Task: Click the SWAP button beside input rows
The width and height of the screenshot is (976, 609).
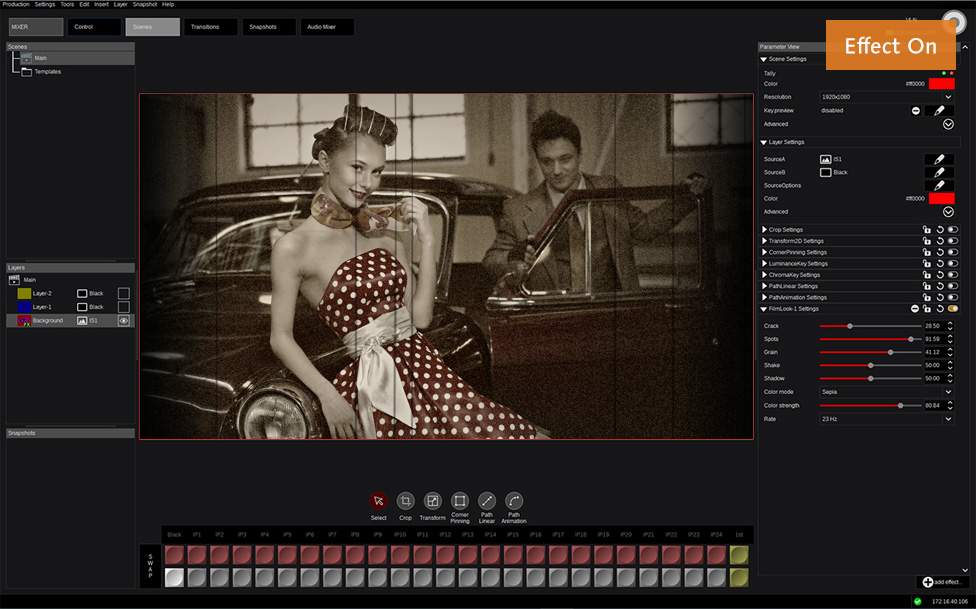Action: [x=150, y=565]
